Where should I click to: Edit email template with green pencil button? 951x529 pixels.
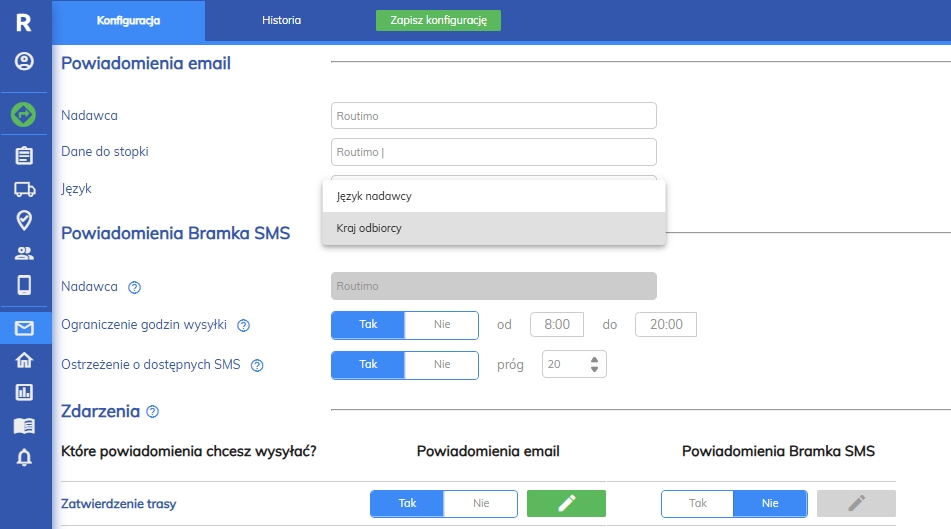(x=566, y=503)
